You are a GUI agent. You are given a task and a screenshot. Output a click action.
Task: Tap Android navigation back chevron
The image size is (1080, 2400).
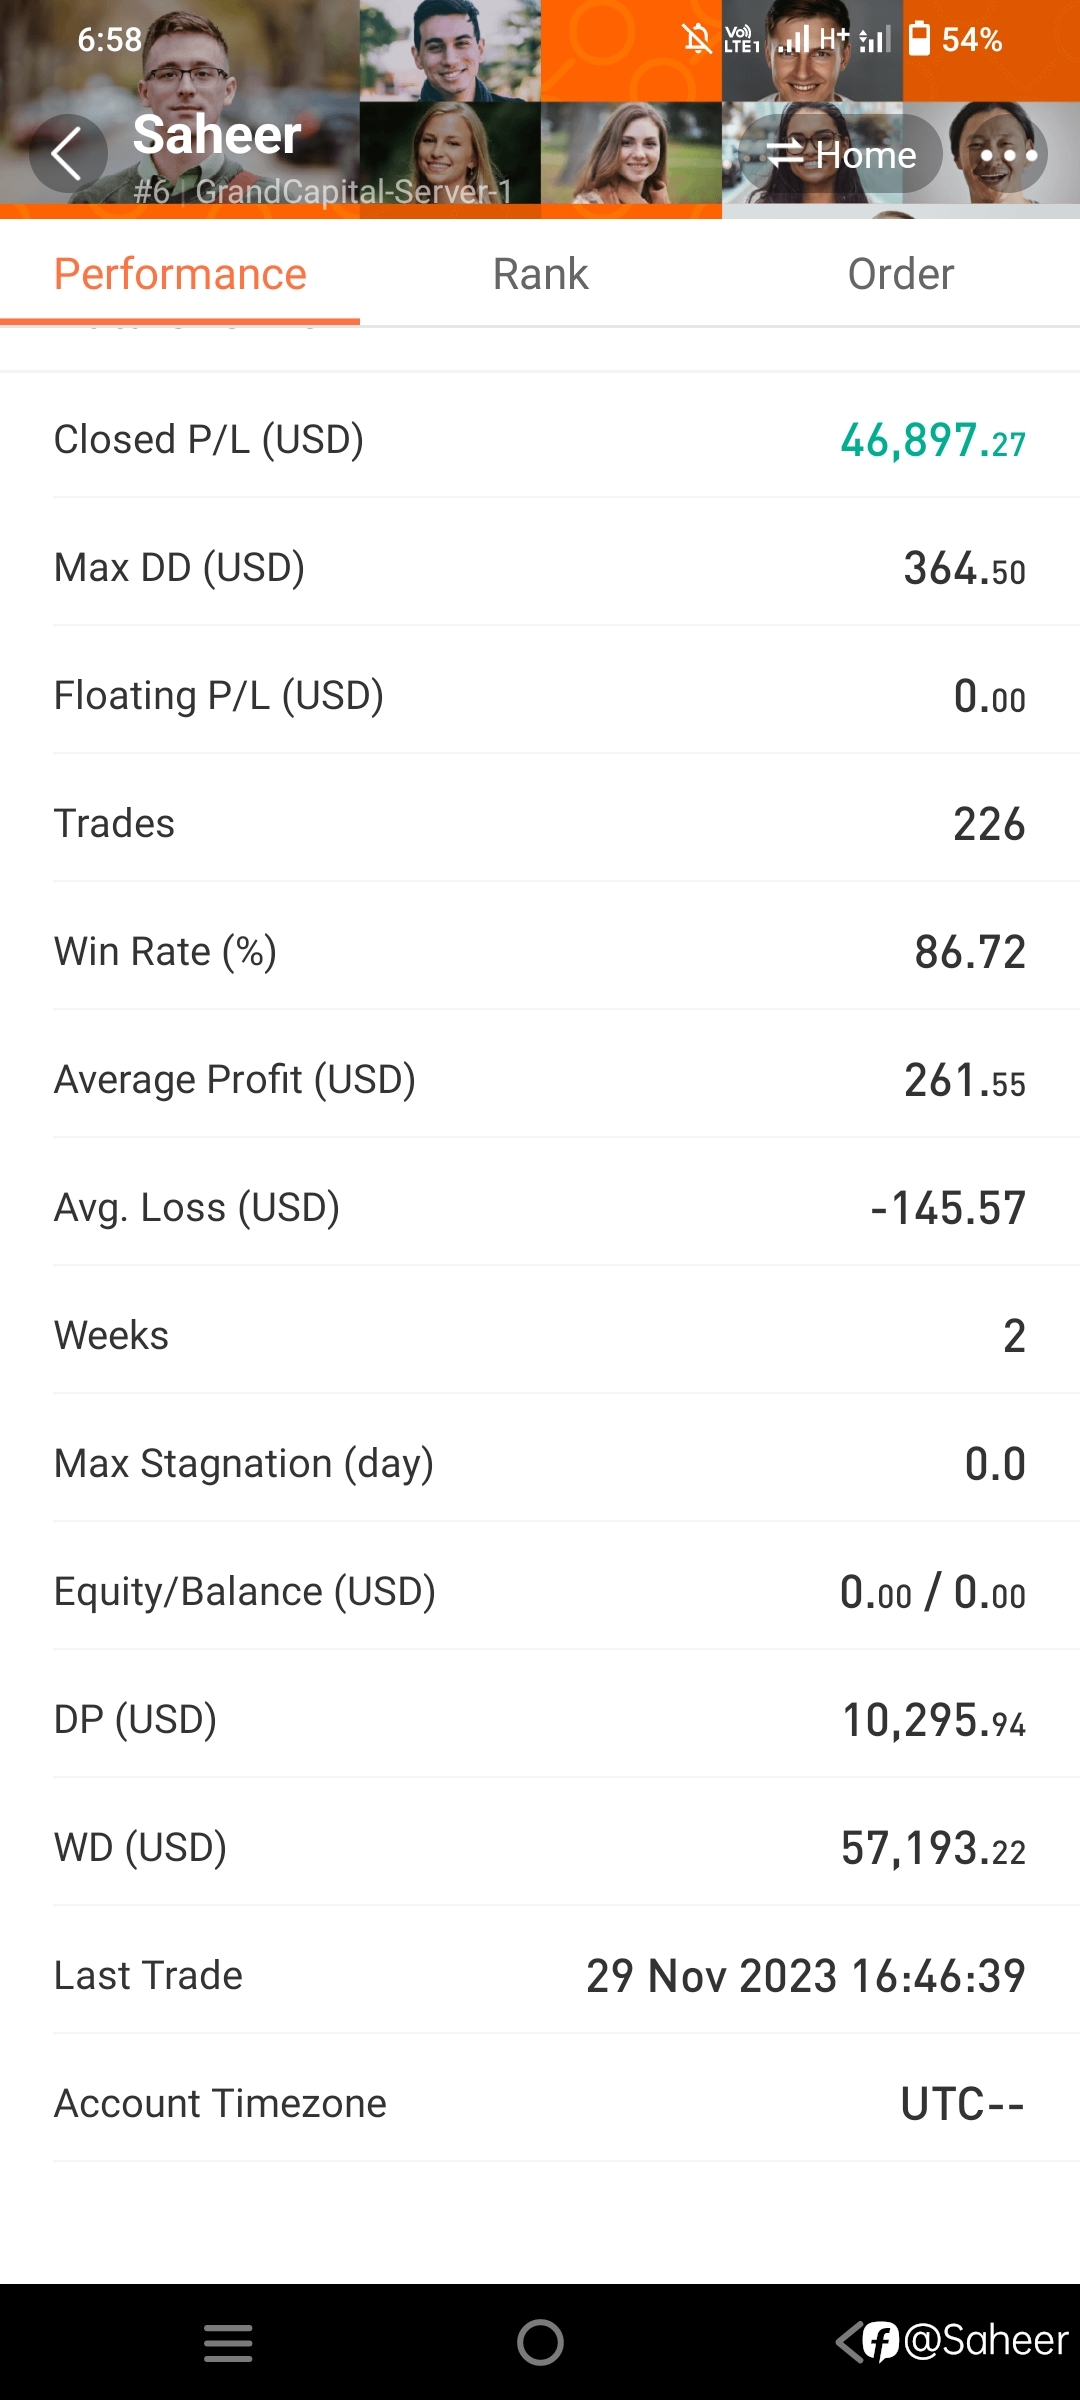click(x=850, y=2342)
